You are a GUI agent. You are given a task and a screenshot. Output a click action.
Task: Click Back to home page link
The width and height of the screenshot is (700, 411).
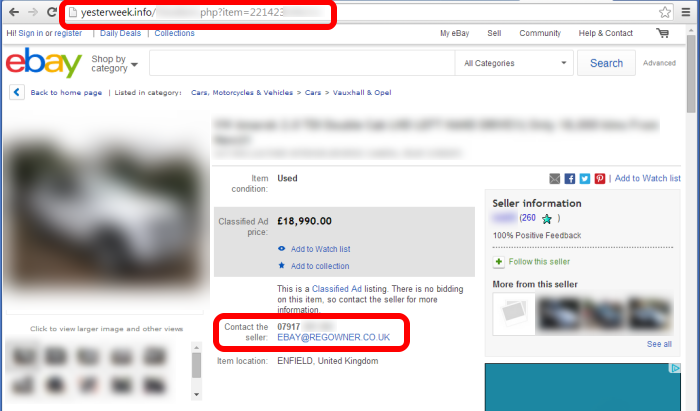pyautogui.click(x=66, y=92)
